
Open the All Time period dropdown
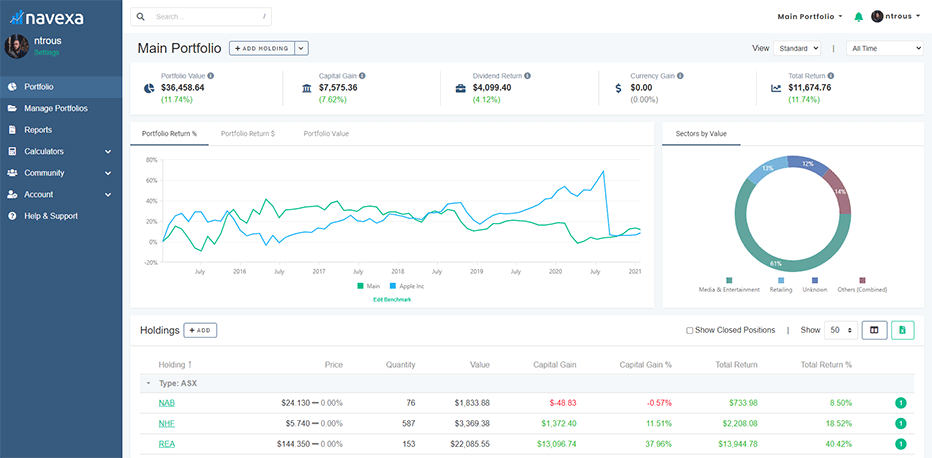click(883, 48)
